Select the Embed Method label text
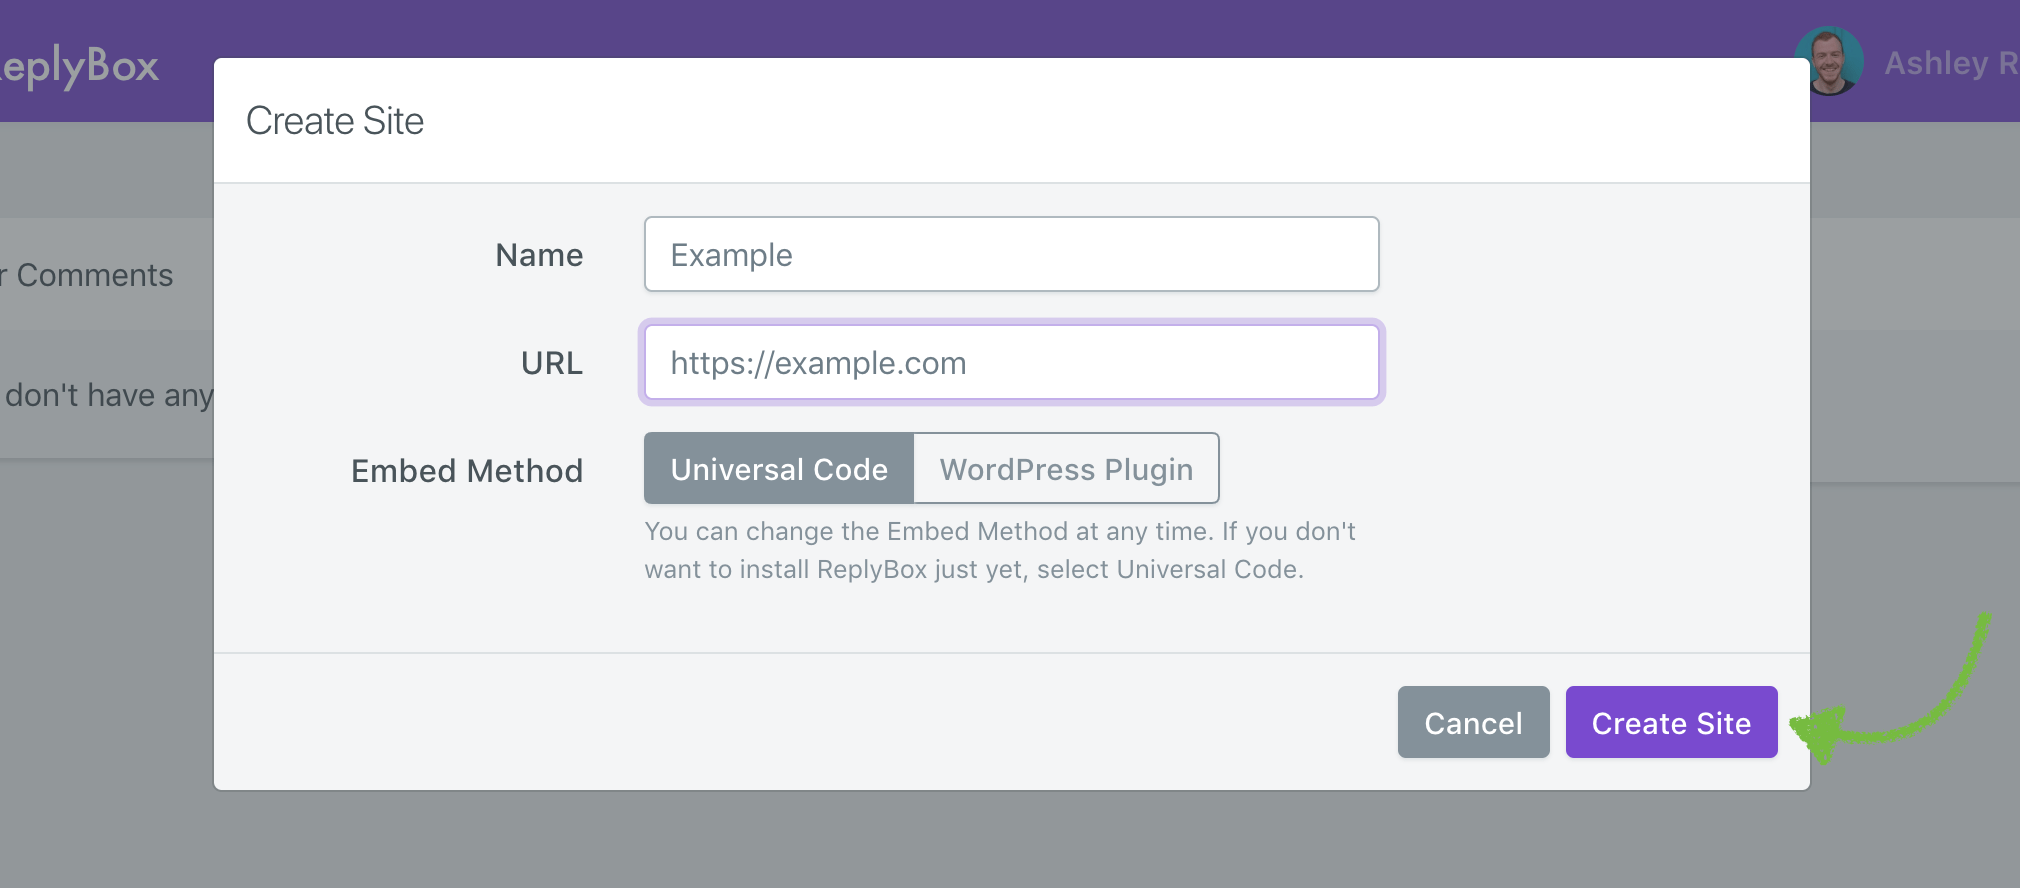The width and height of the screenshot is (2020, 888). point(466,470)
